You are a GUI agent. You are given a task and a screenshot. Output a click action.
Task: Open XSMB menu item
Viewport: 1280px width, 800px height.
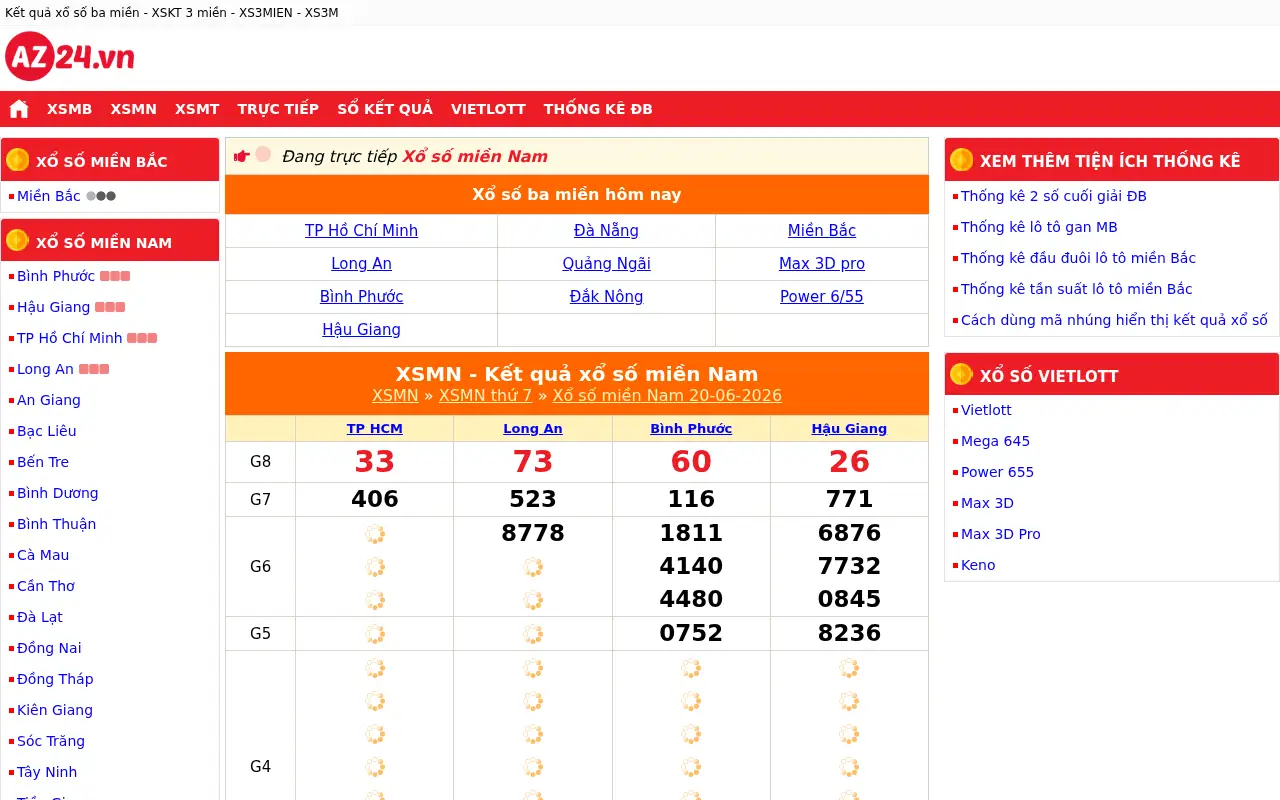tap(69, 109)
